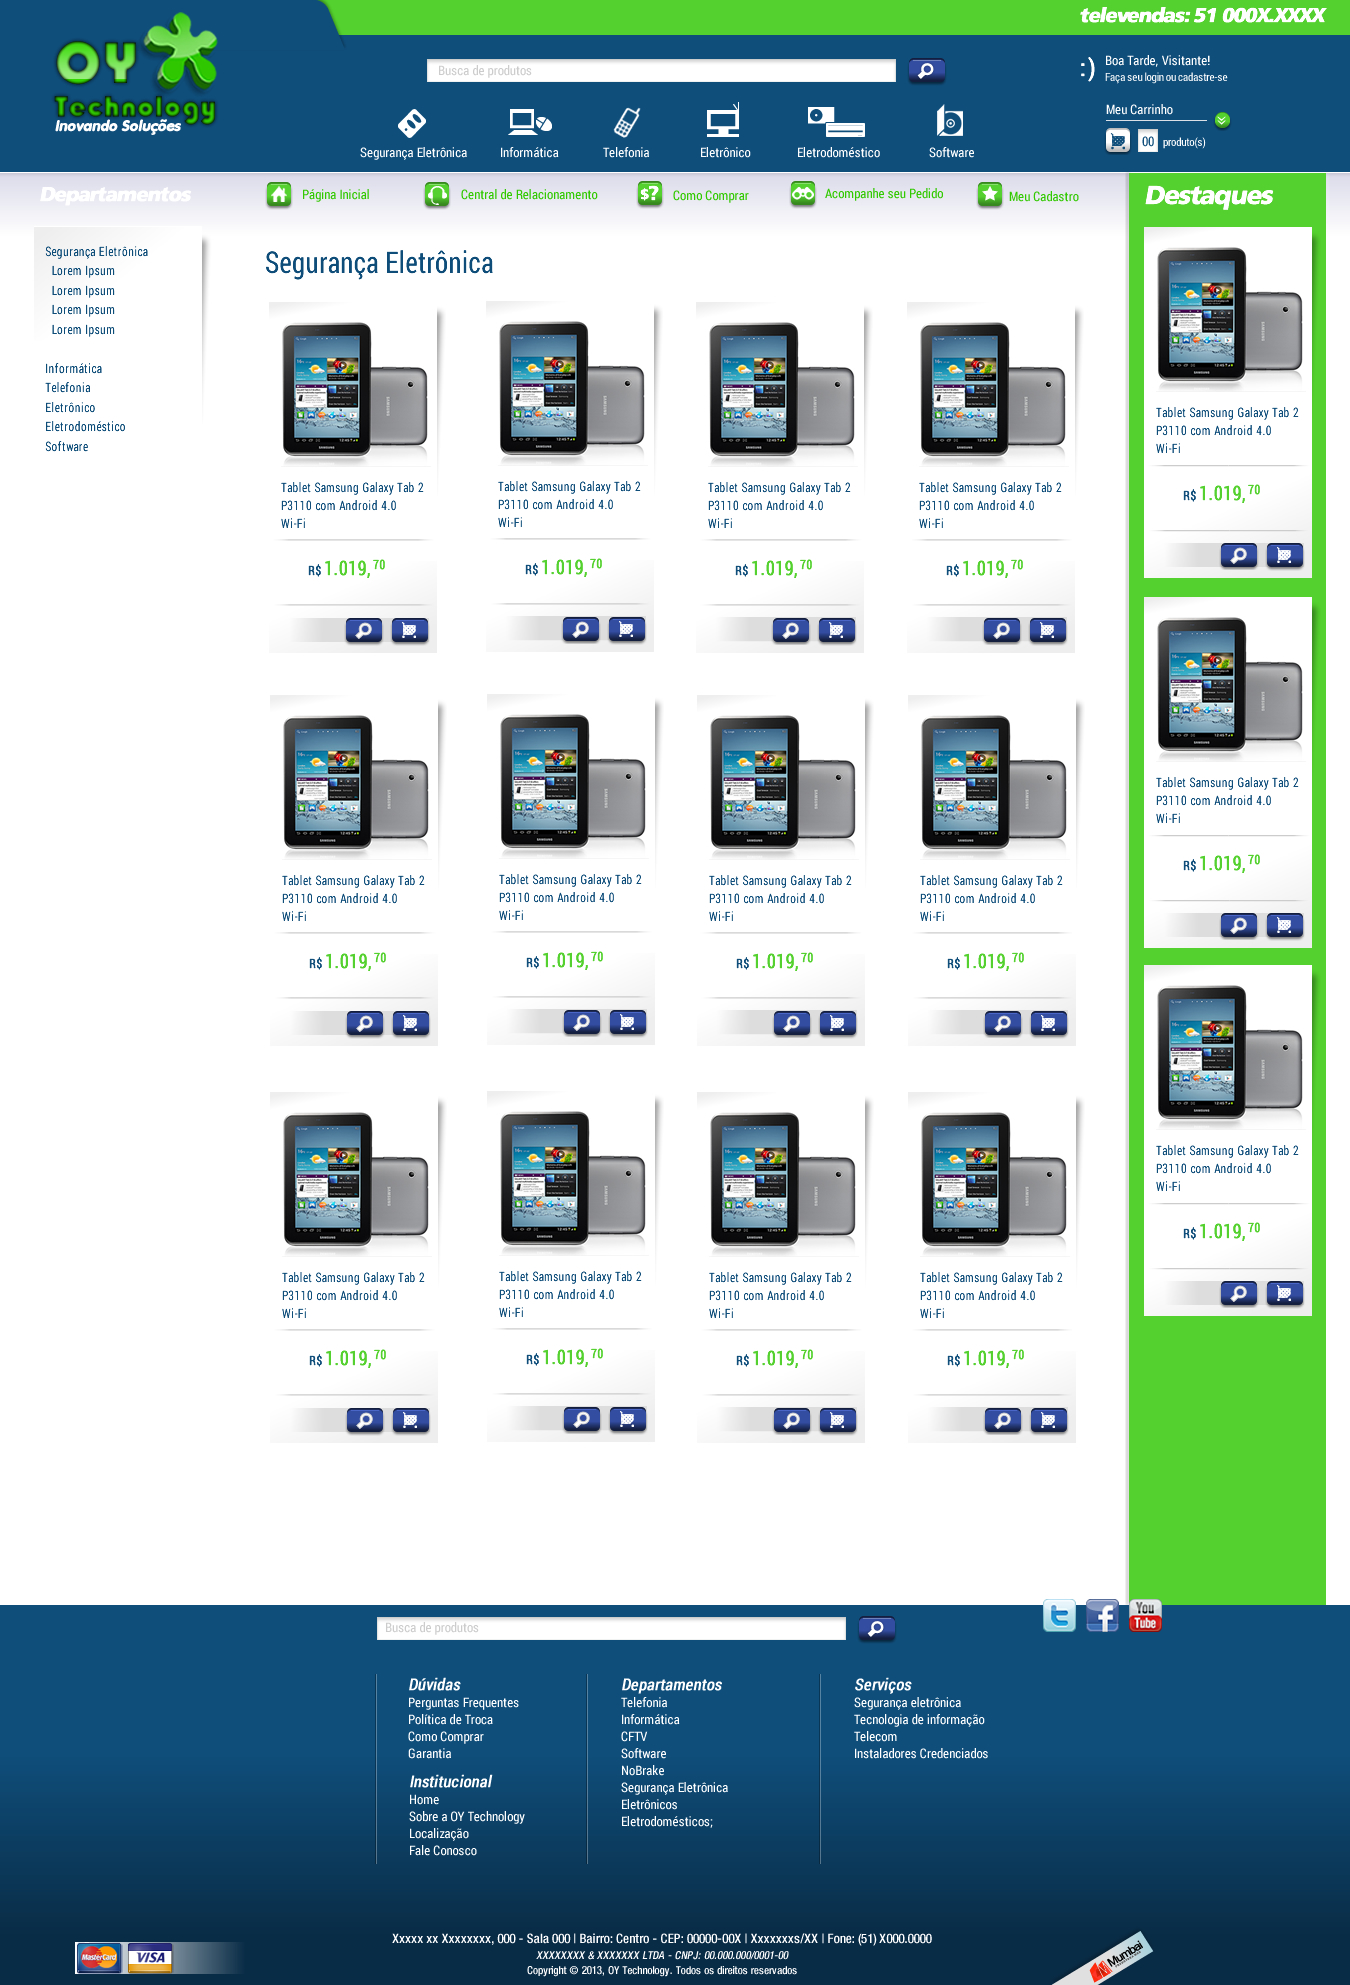Screen dimensions: 1350x1985
Task: Add first Destaques tablet to cart
Action: pos(1284,555)
